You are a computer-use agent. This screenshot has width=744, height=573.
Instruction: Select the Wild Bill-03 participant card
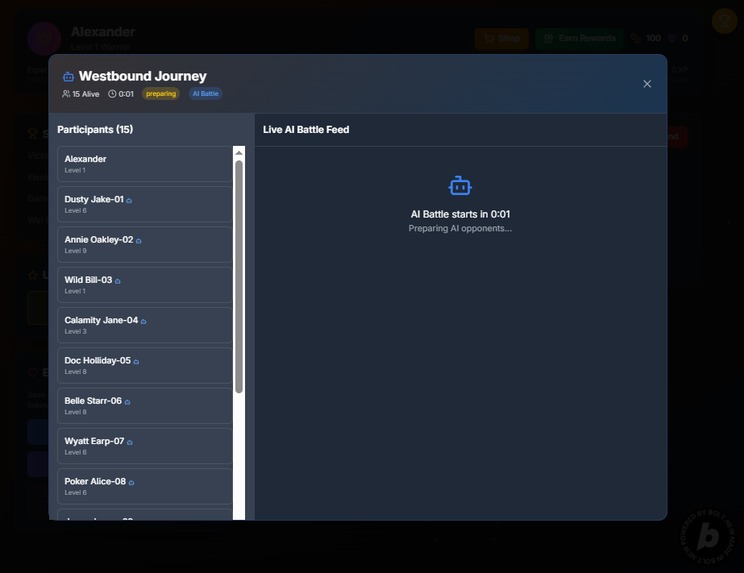coord(145,285)
